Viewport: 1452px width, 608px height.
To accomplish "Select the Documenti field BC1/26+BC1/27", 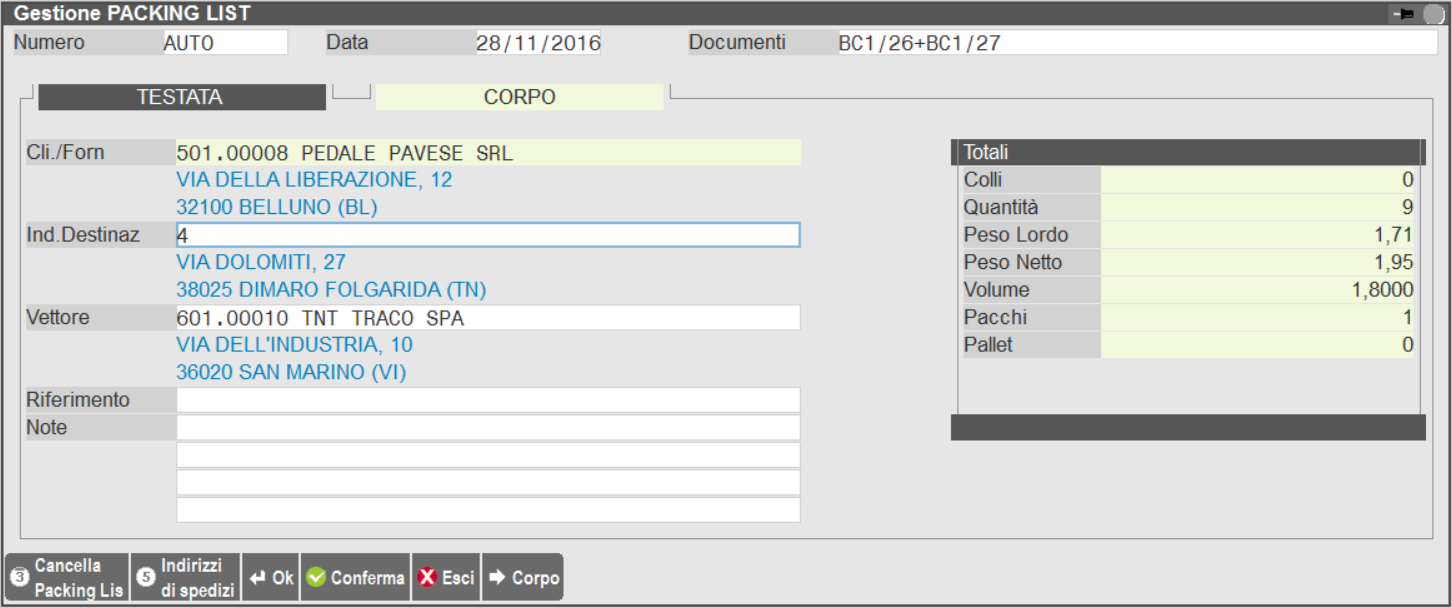I will click(1136, 43).
